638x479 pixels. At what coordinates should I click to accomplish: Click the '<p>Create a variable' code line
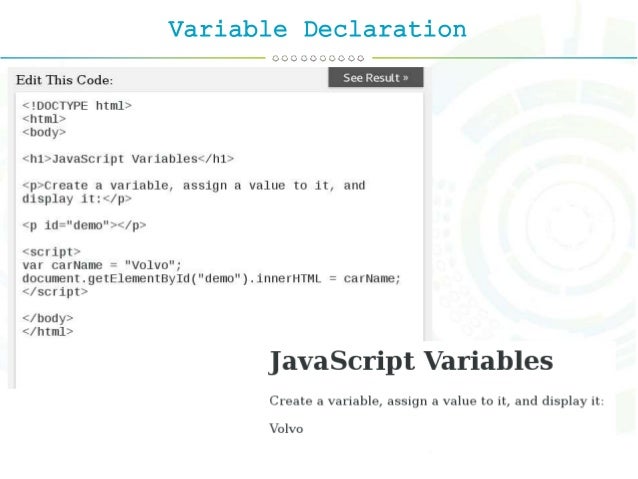194,186
